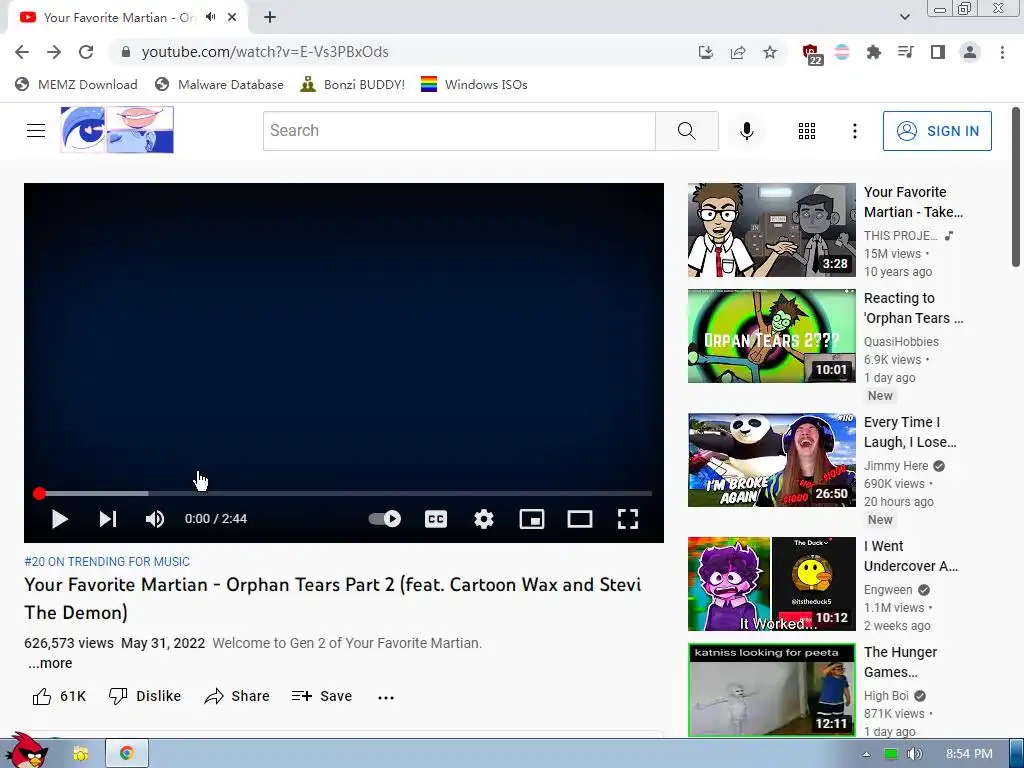The image size is (1024, 768).
Task: Open Chrome's three-dot menu
Action: (1002, 52)
